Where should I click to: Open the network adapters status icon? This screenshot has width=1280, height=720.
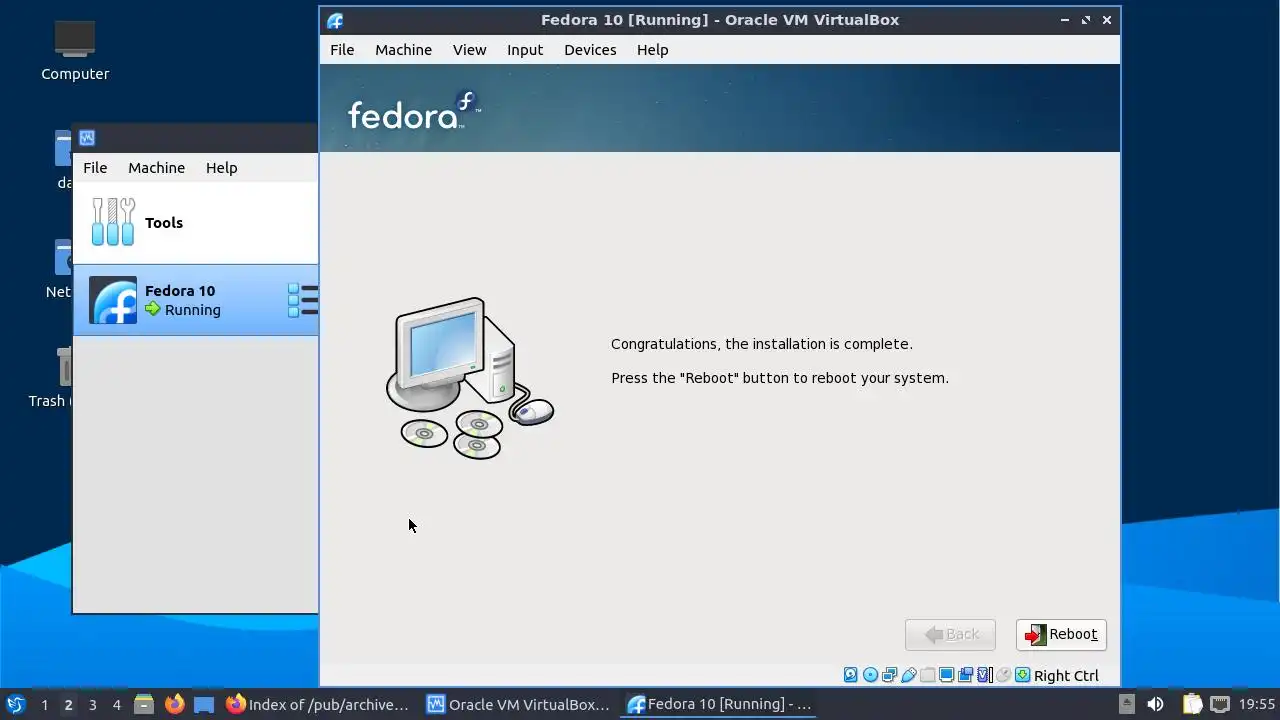click(889, 675)
